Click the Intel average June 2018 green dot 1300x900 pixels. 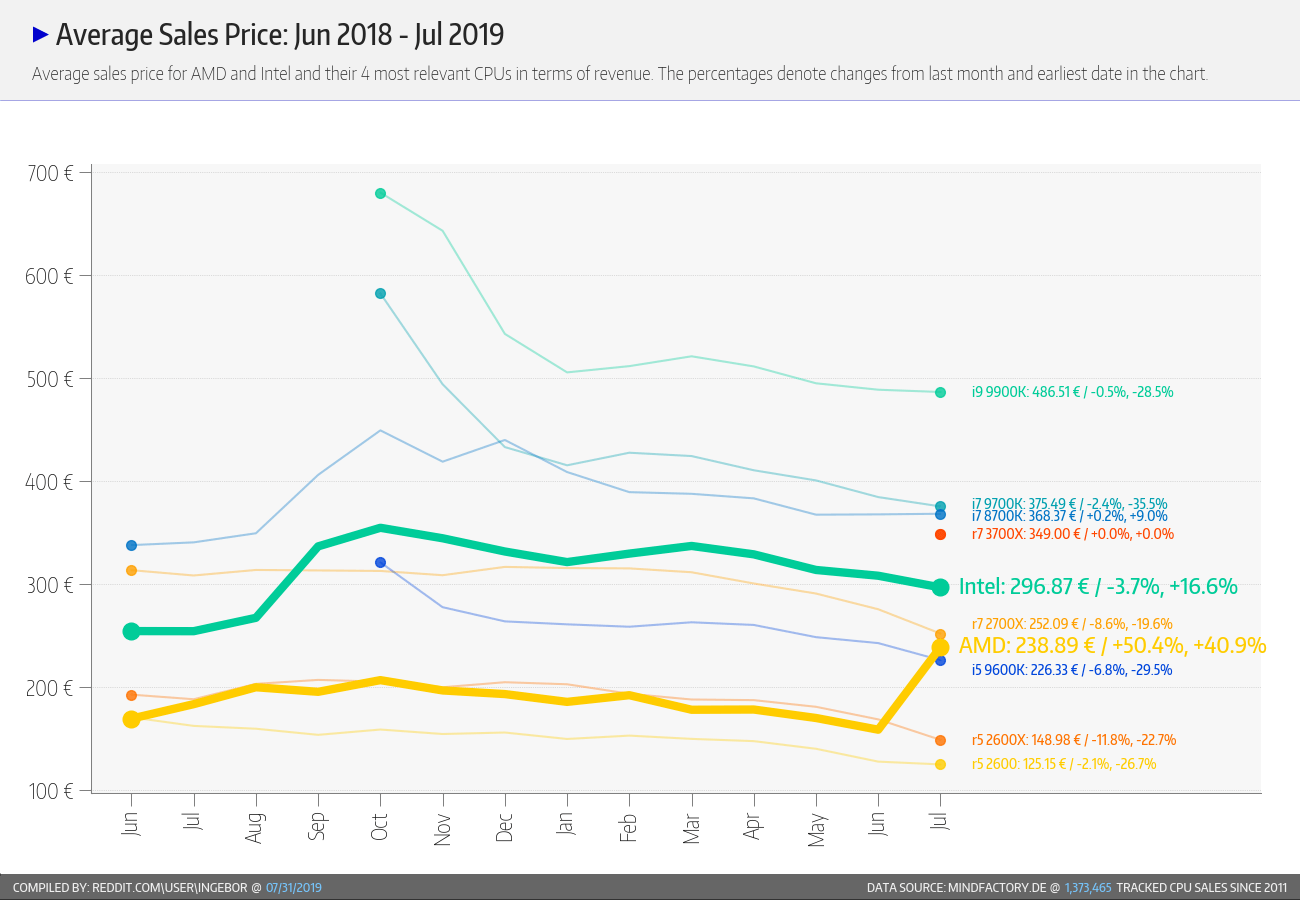coord(131,631)
